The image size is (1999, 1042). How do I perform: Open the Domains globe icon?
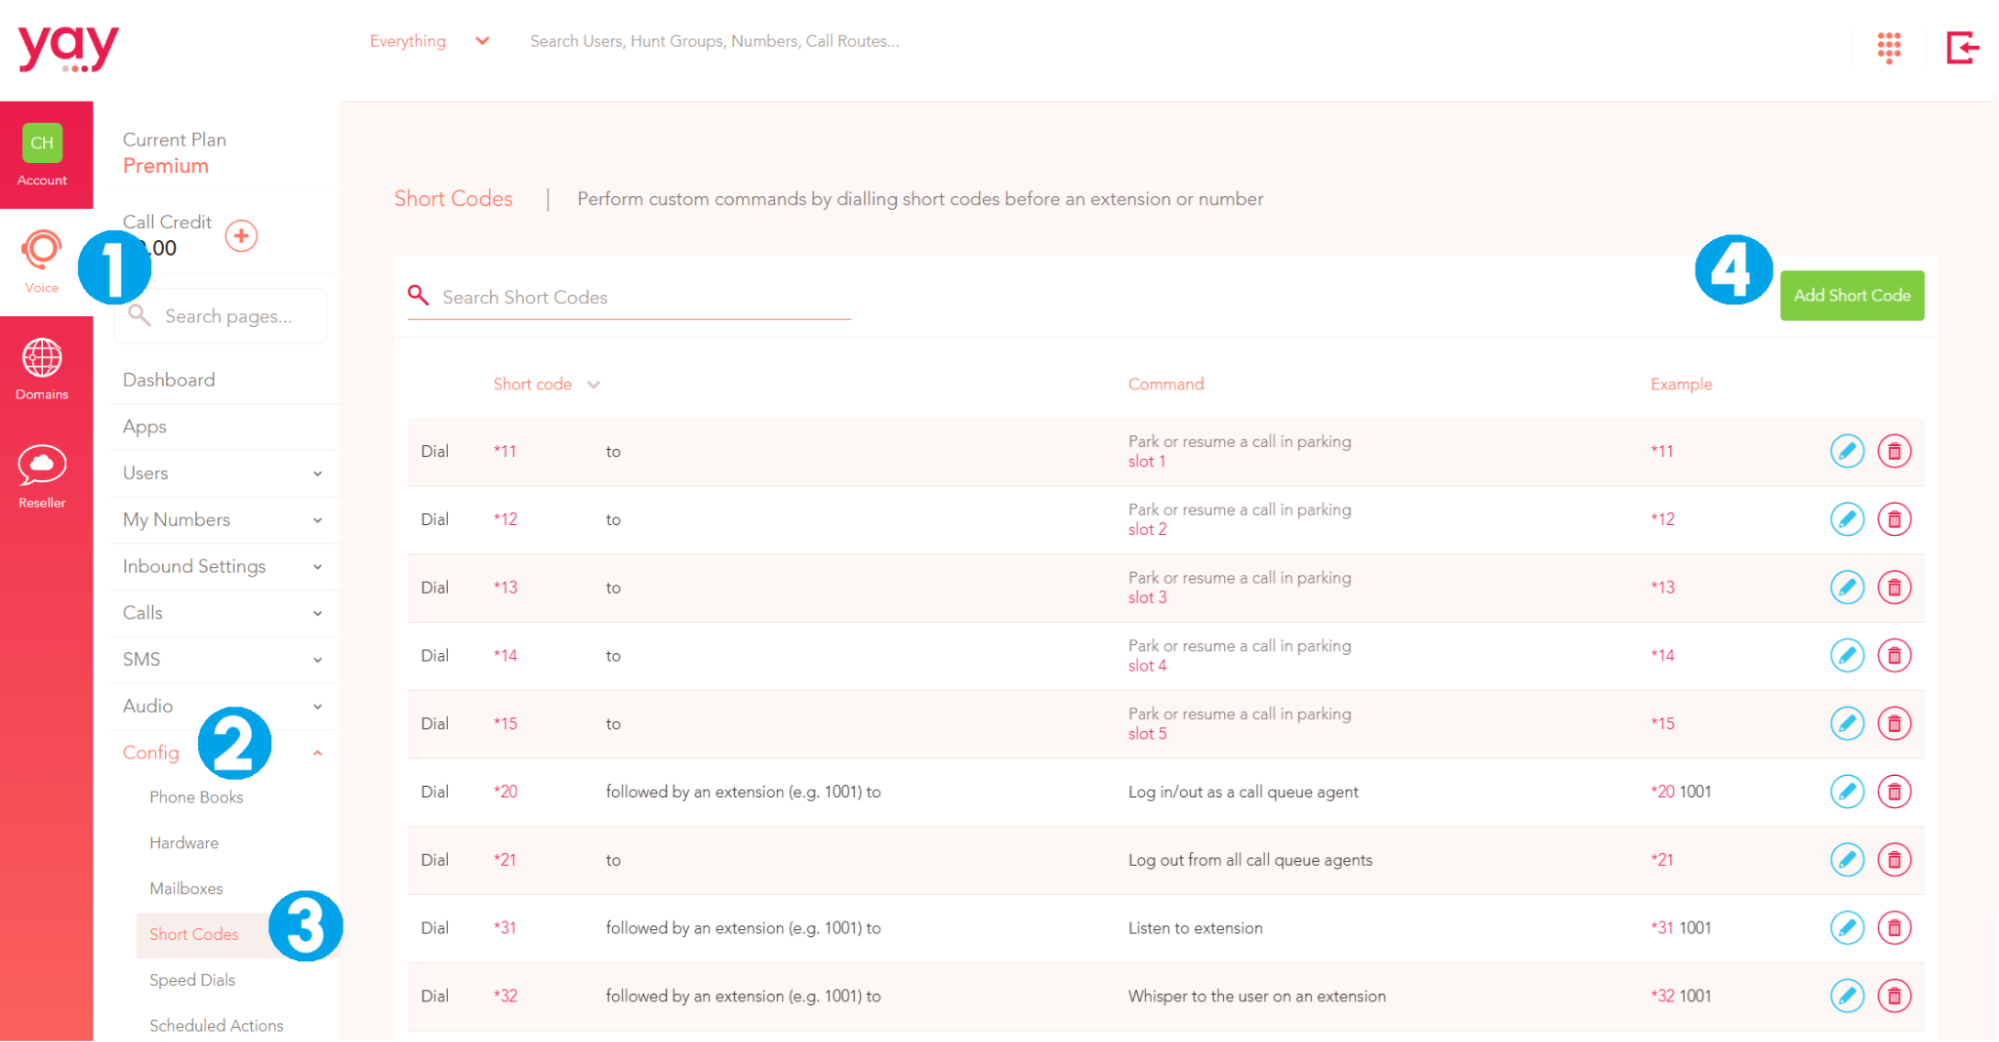coord(42,358)
